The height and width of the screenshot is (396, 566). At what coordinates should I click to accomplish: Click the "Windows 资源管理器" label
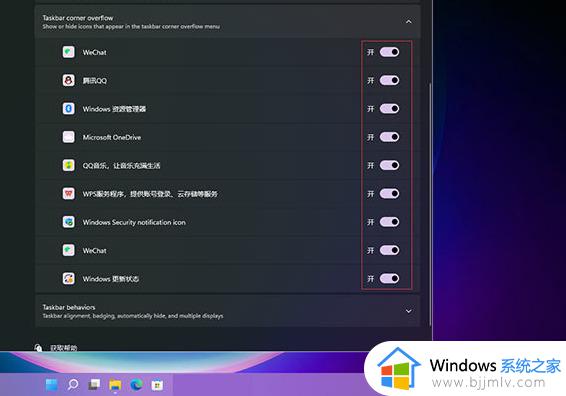click(114, 109)
